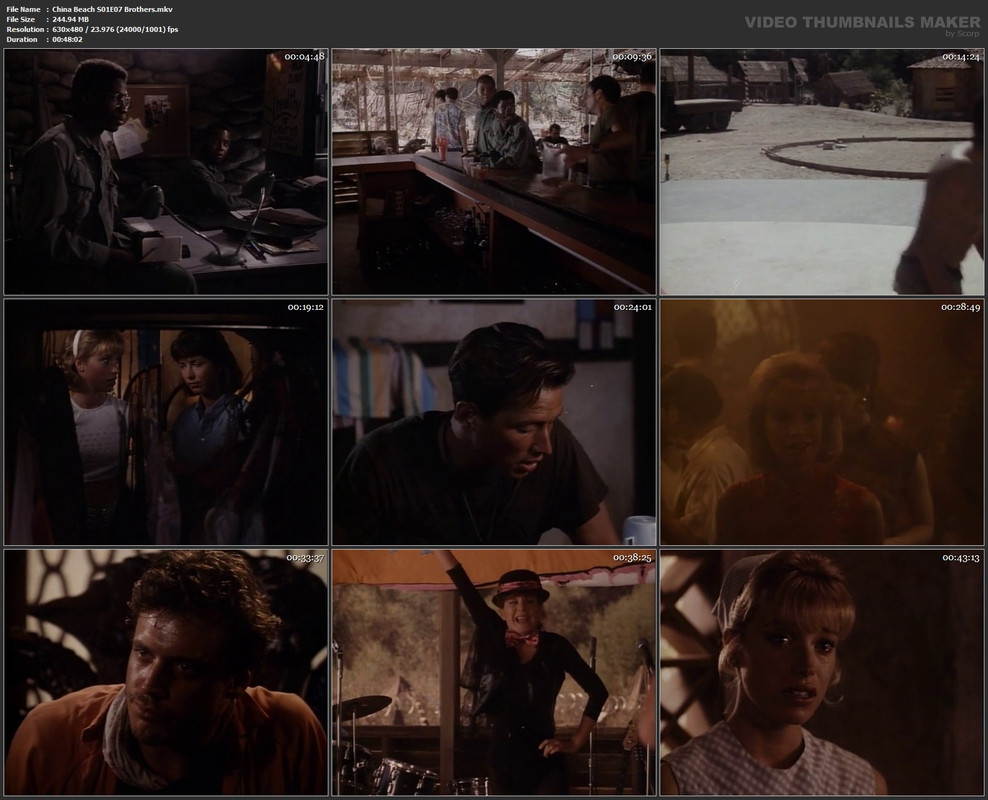Viewport: 988px width, 800px height.
Task: Click the 'File Name' label
Action: point(23,9)
